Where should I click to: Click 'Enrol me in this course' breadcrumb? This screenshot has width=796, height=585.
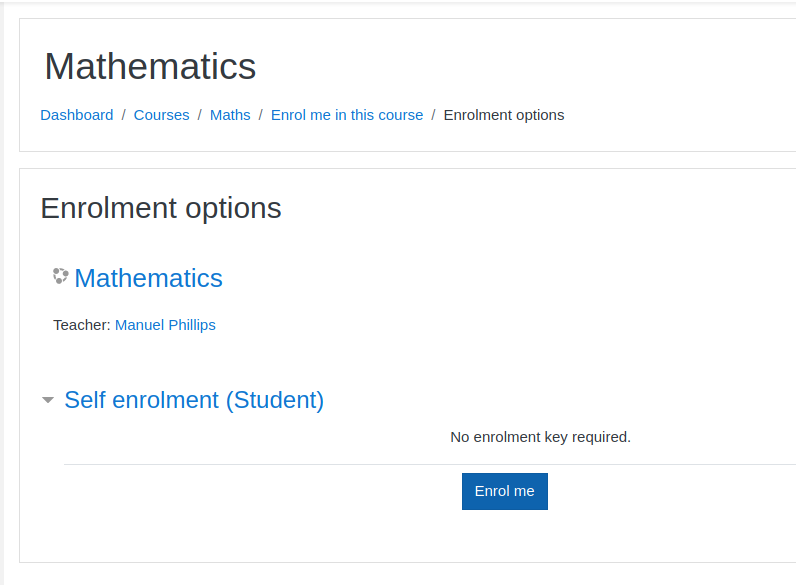point(346,115)
